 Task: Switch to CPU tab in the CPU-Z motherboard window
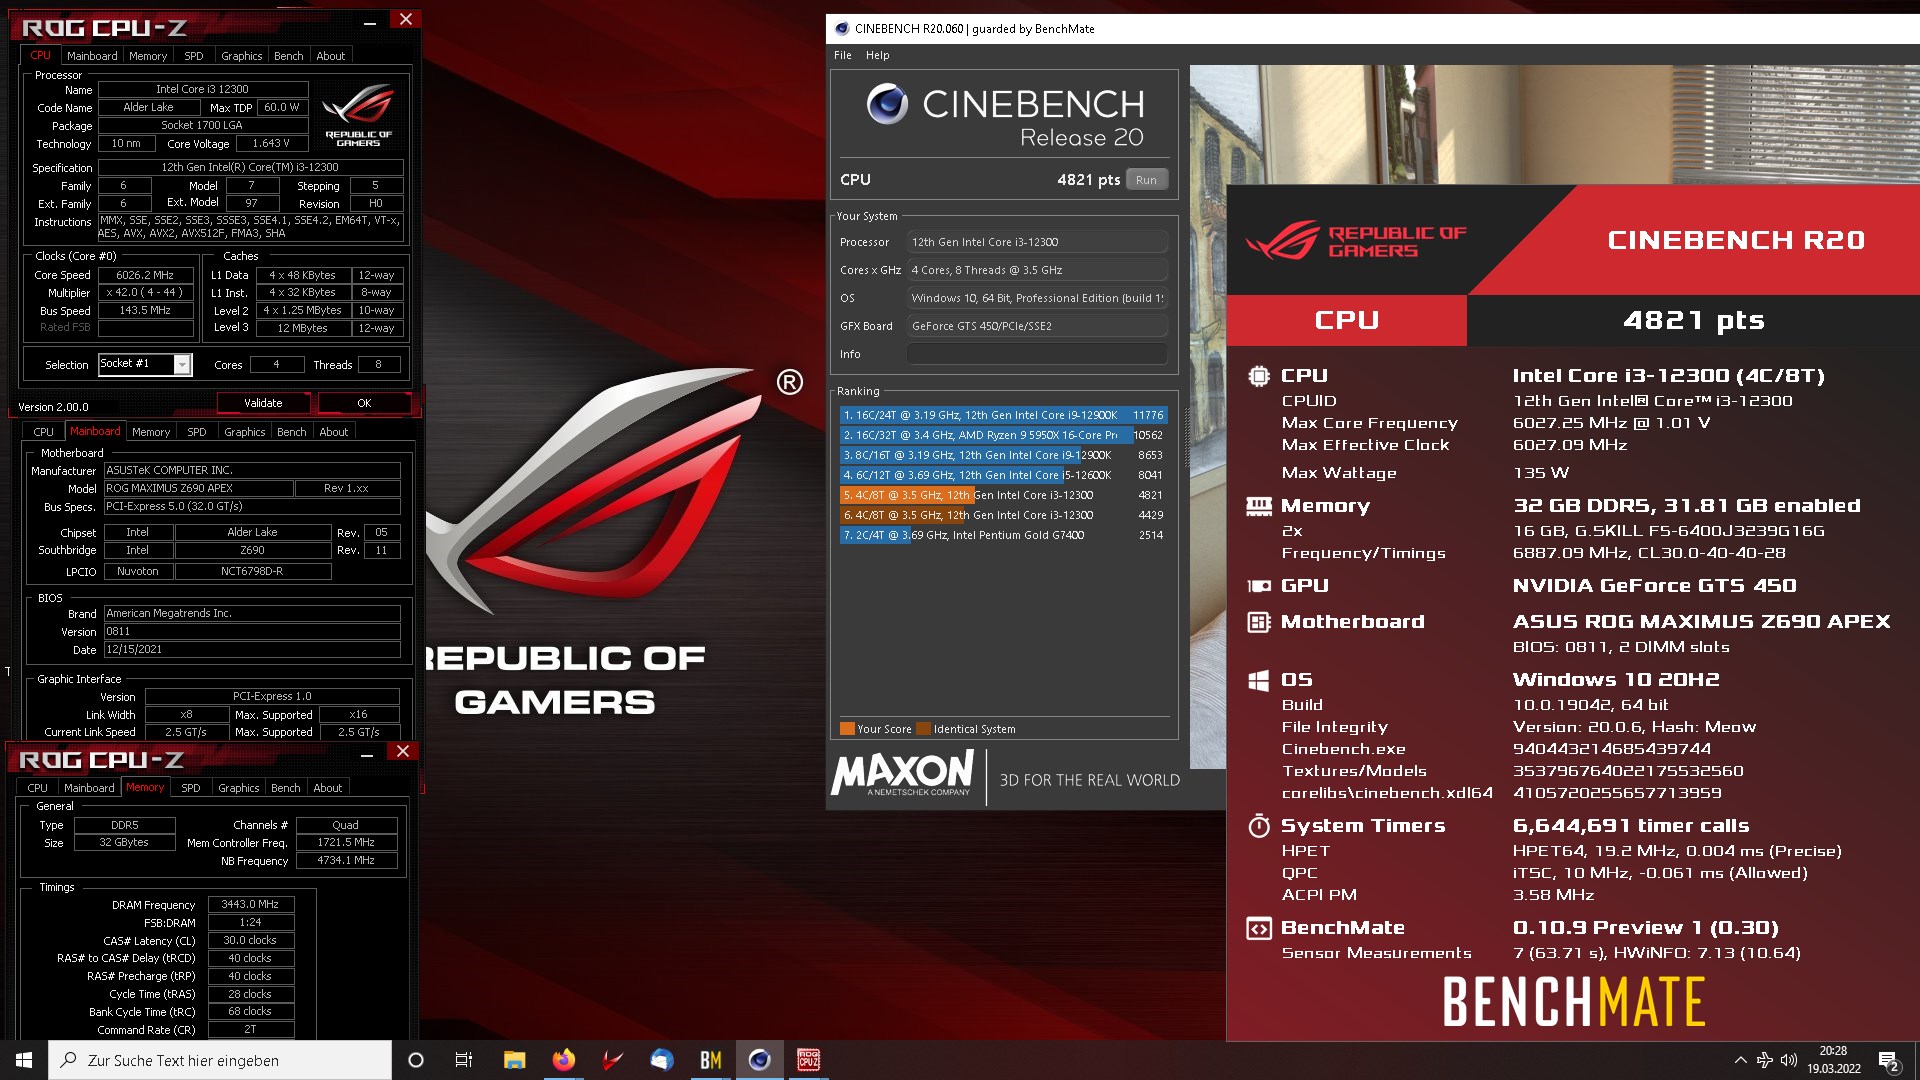[43, 432]
